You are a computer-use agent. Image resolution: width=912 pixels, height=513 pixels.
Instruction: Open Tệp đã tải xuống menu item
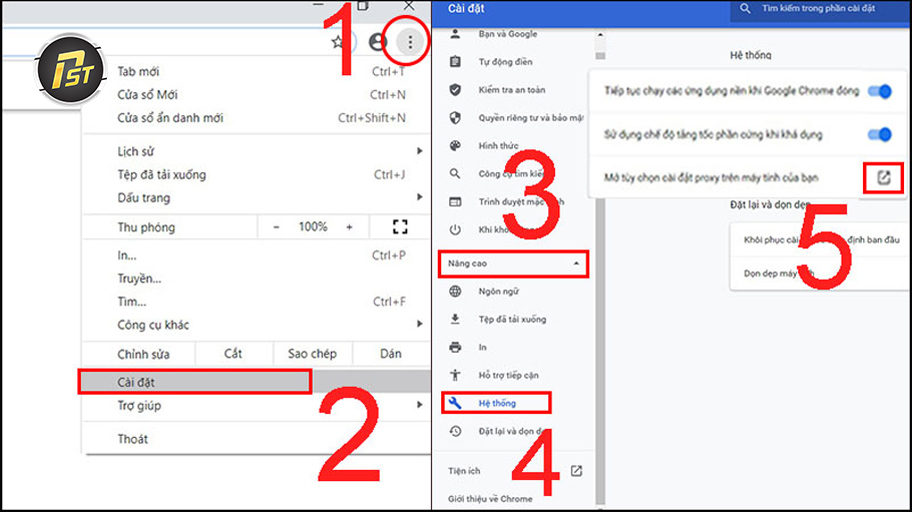pyautogui.click(x=256, y=174)
